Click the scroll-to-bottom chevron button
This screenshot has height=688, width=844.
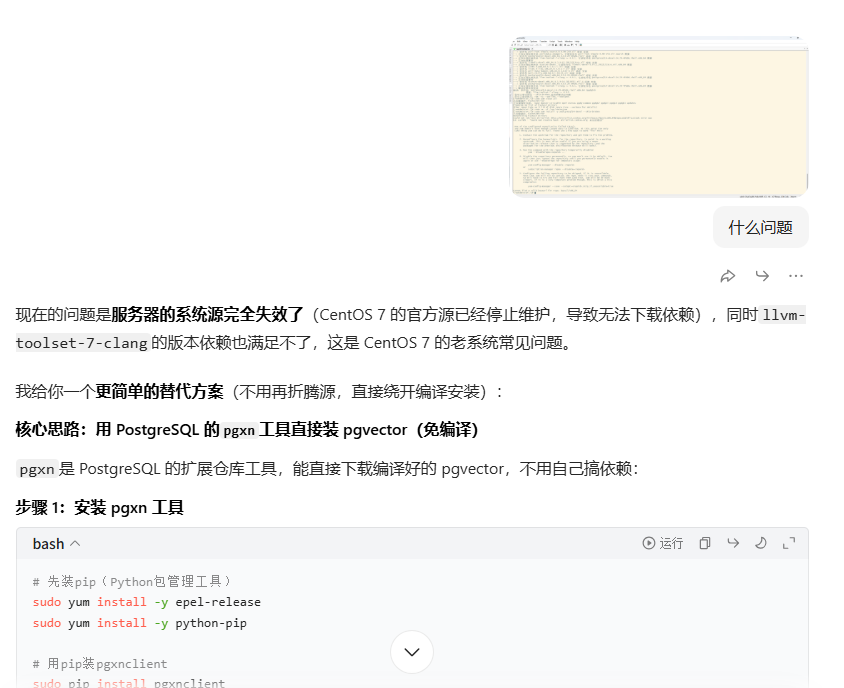(x=412, y=652)
